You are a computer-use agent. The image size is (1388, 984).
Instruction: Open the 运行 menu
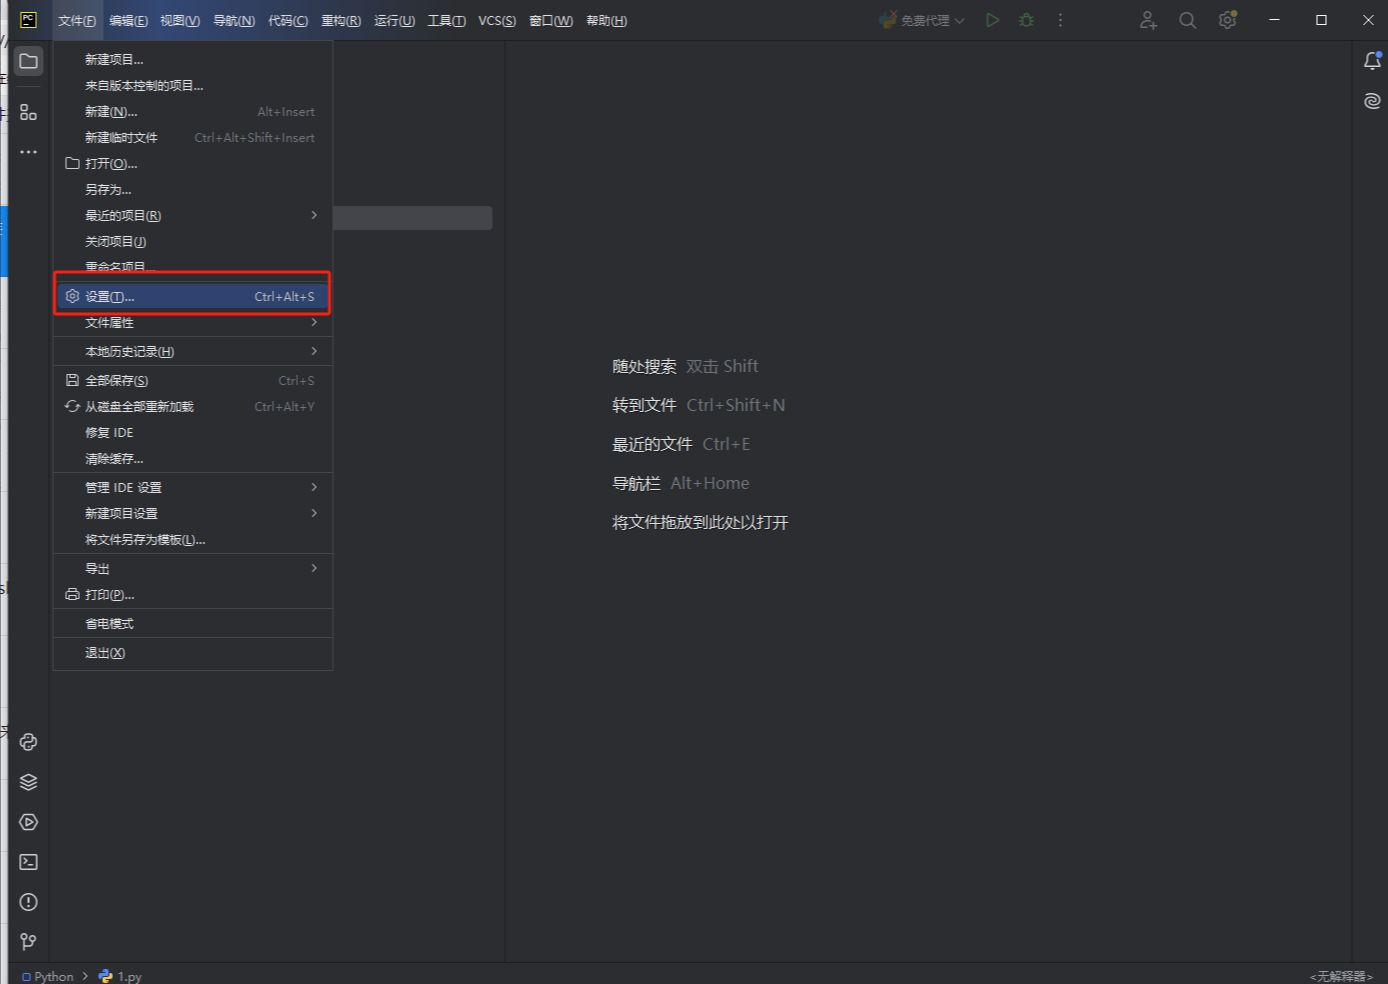click(x=394, y=21)
